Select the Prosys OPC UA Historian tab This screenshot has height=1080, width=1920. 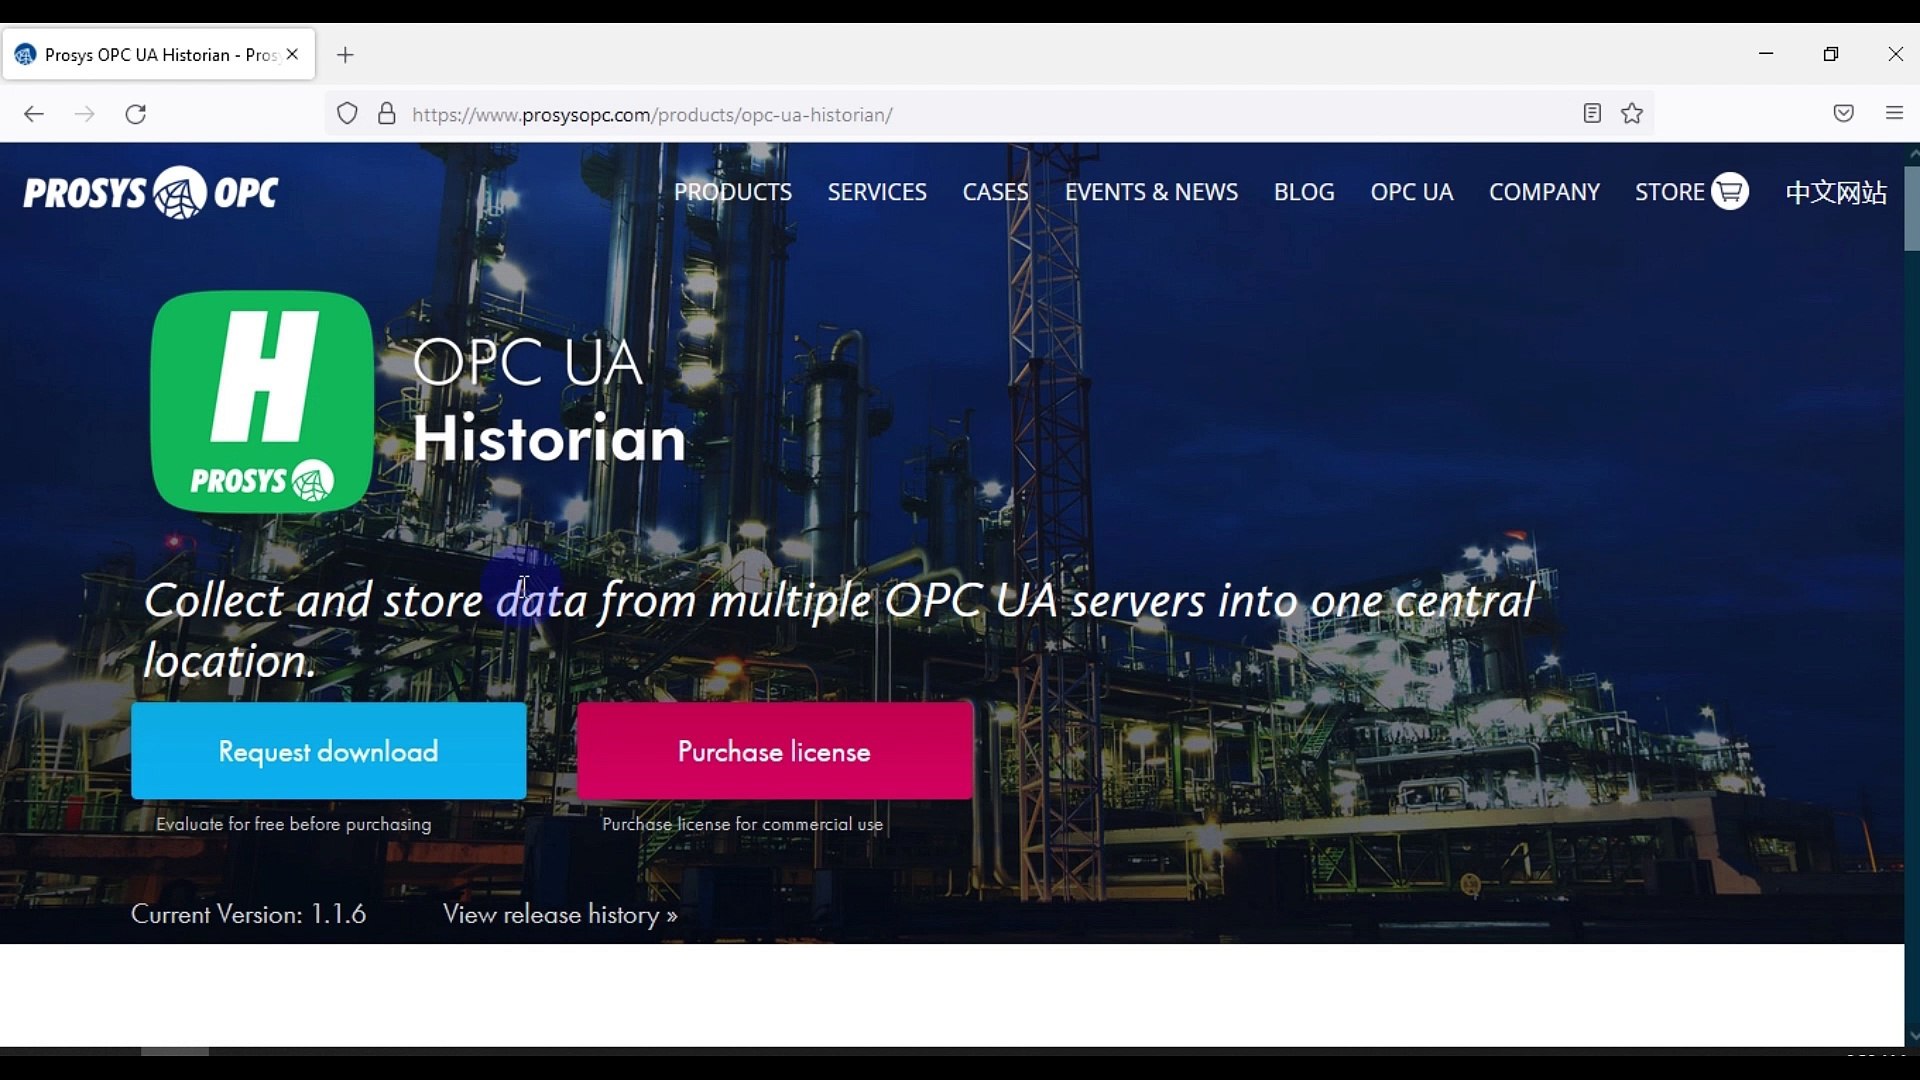[x=159, y=55]
